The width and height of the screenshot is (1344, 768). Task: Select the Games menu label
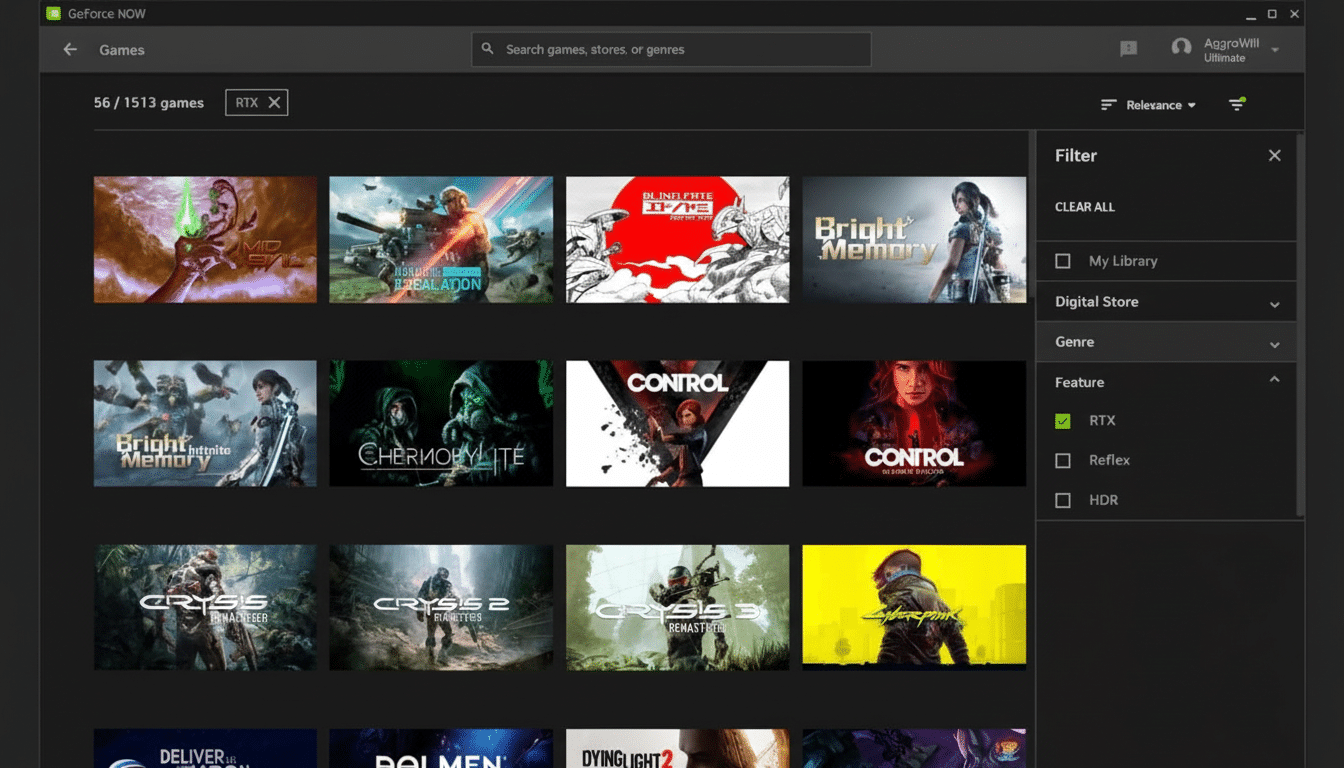click(x=121, y=49)
